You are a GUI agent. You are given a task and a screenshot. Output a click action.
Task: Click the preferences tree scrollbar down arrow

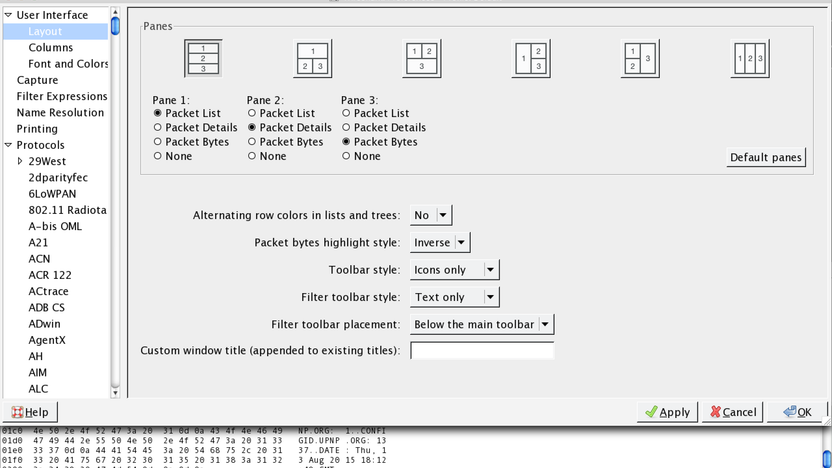(115, 393)
